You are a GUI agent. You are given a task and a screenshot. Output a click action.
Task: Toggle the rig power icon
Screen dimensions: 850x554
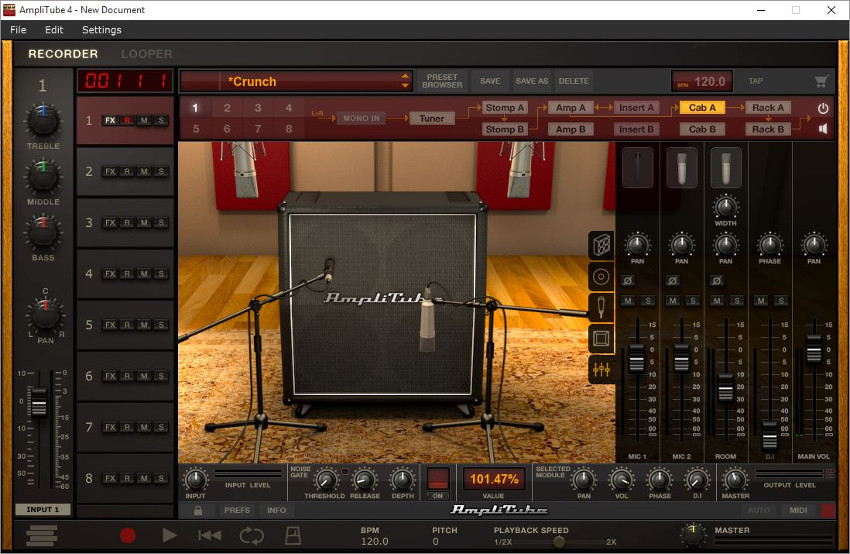coord(823,108)
